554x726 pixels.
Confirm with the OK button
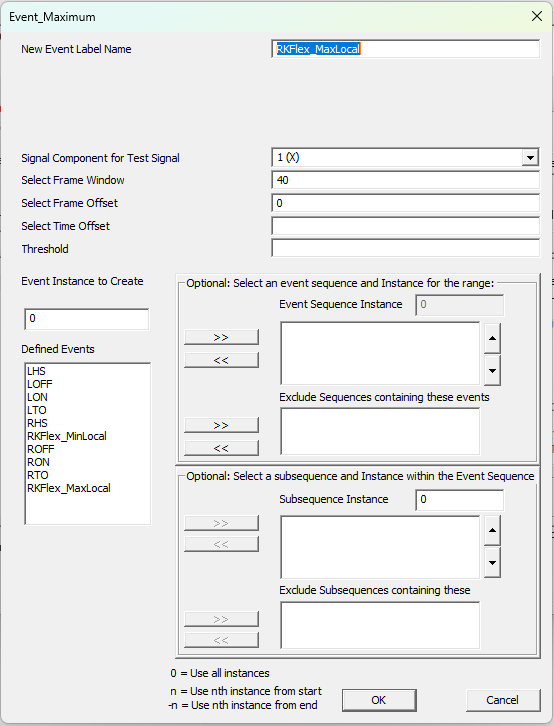[x=379, y=700]
